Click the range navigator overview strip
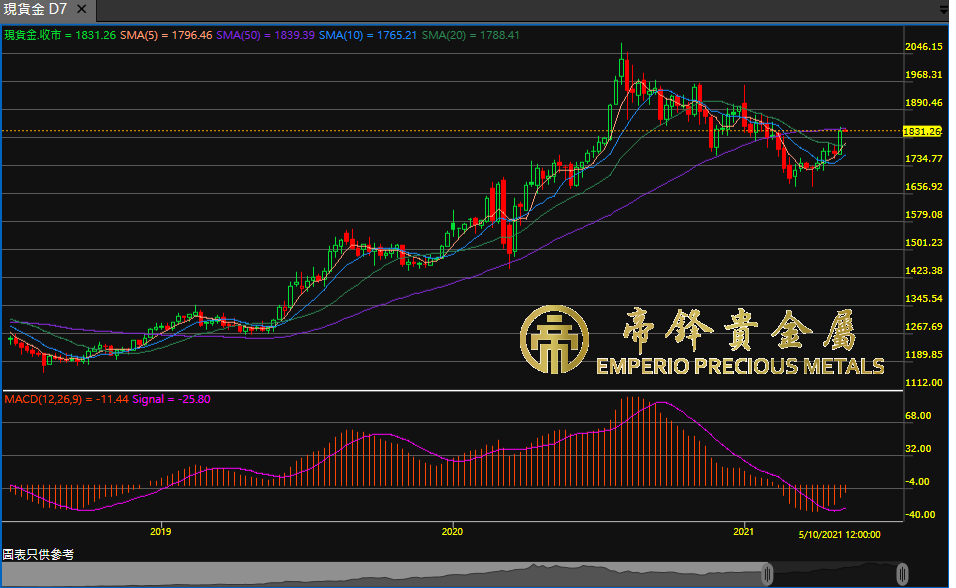This screenshot has height=588, width=956. [452, 574]
